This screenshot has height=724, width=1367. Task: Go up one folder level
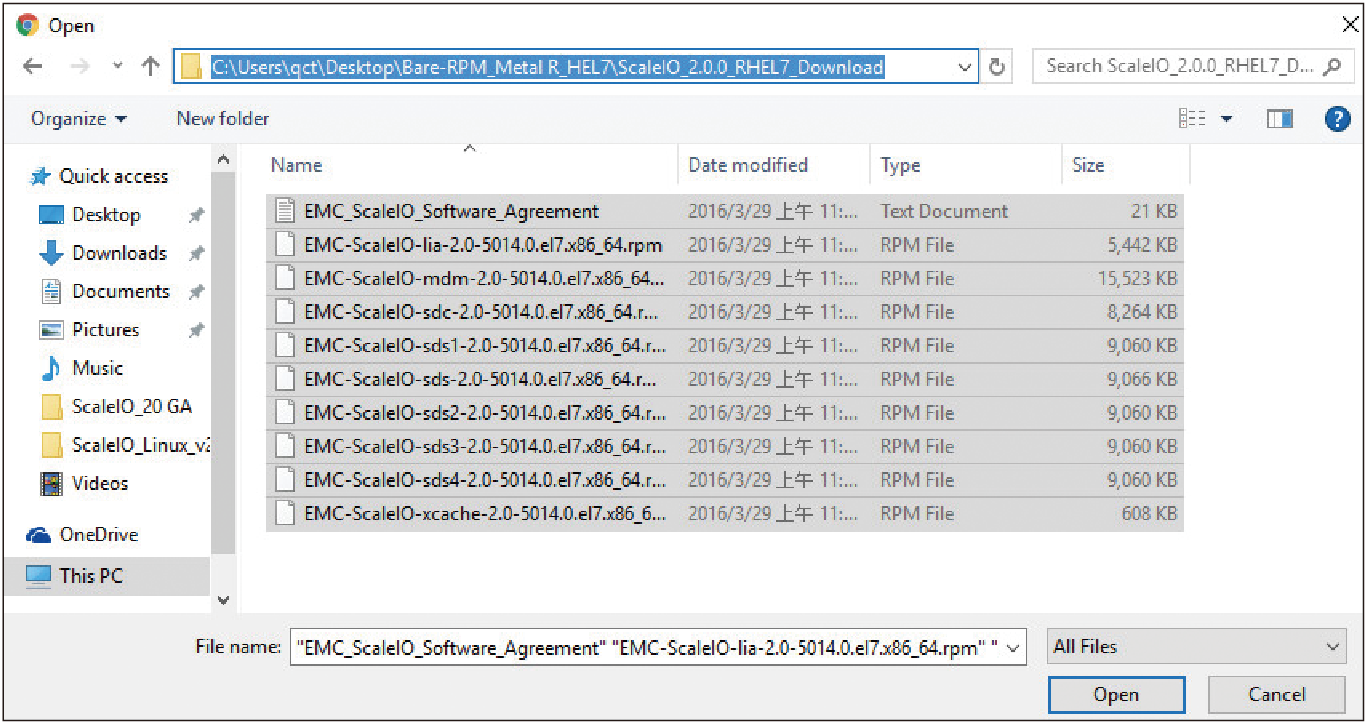[x=150, y=67]
